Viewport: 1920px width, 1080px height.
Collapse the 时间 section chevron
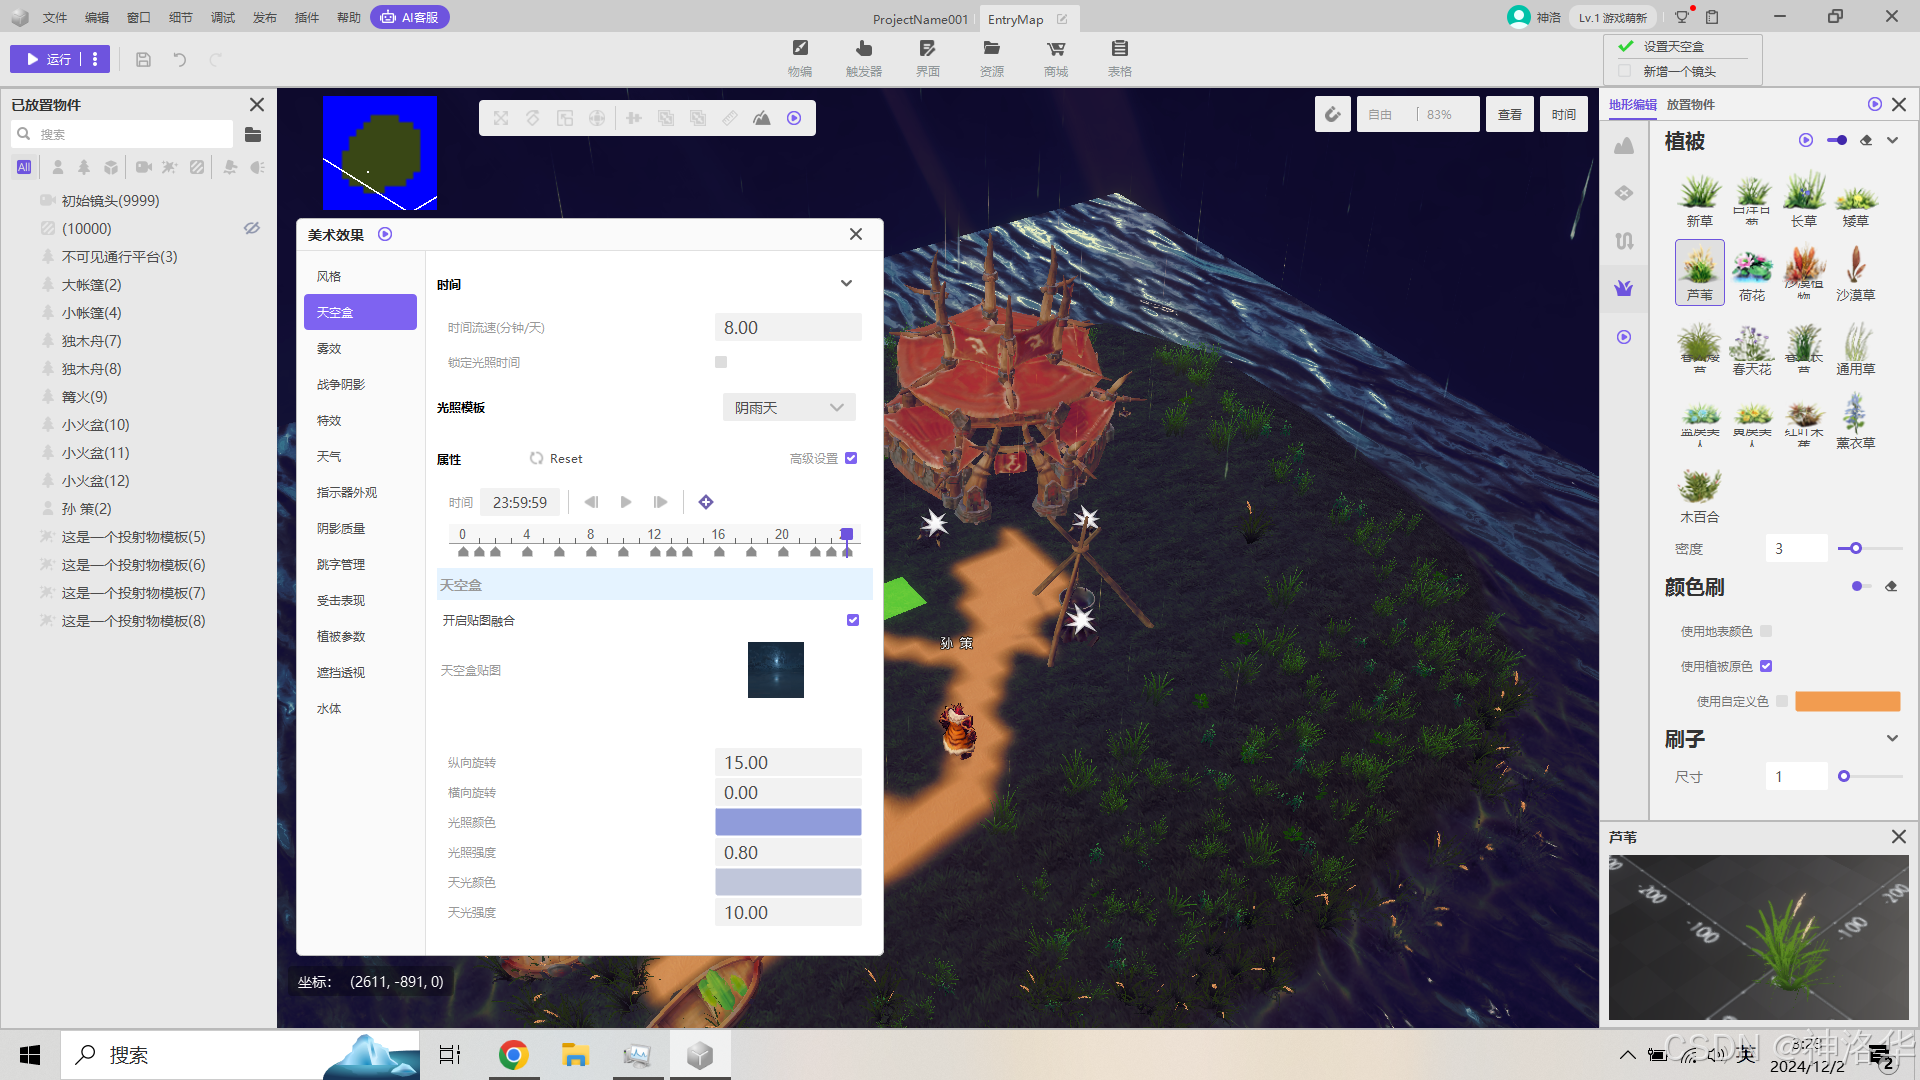coord(846,284)
